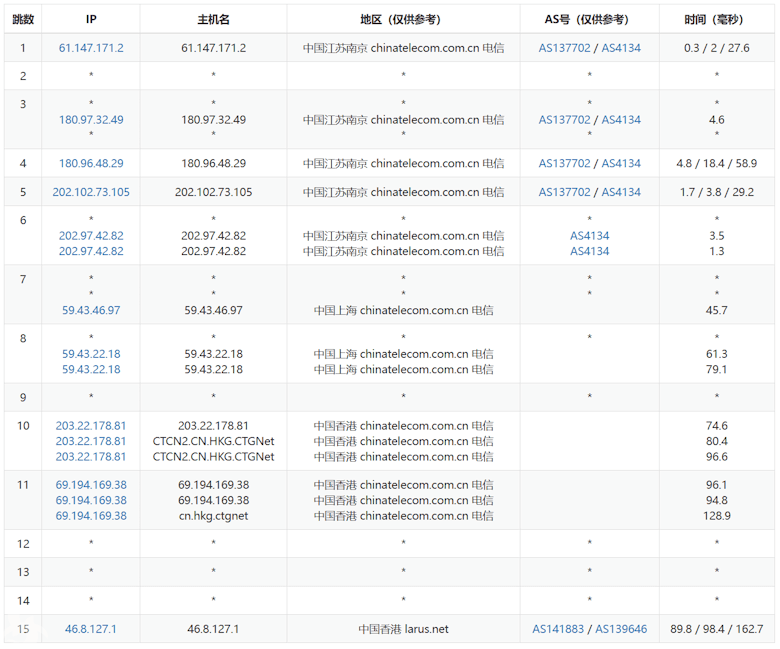Select the '跳数' column header
This screenshot has width=780, height=649.
click(23, 19)
